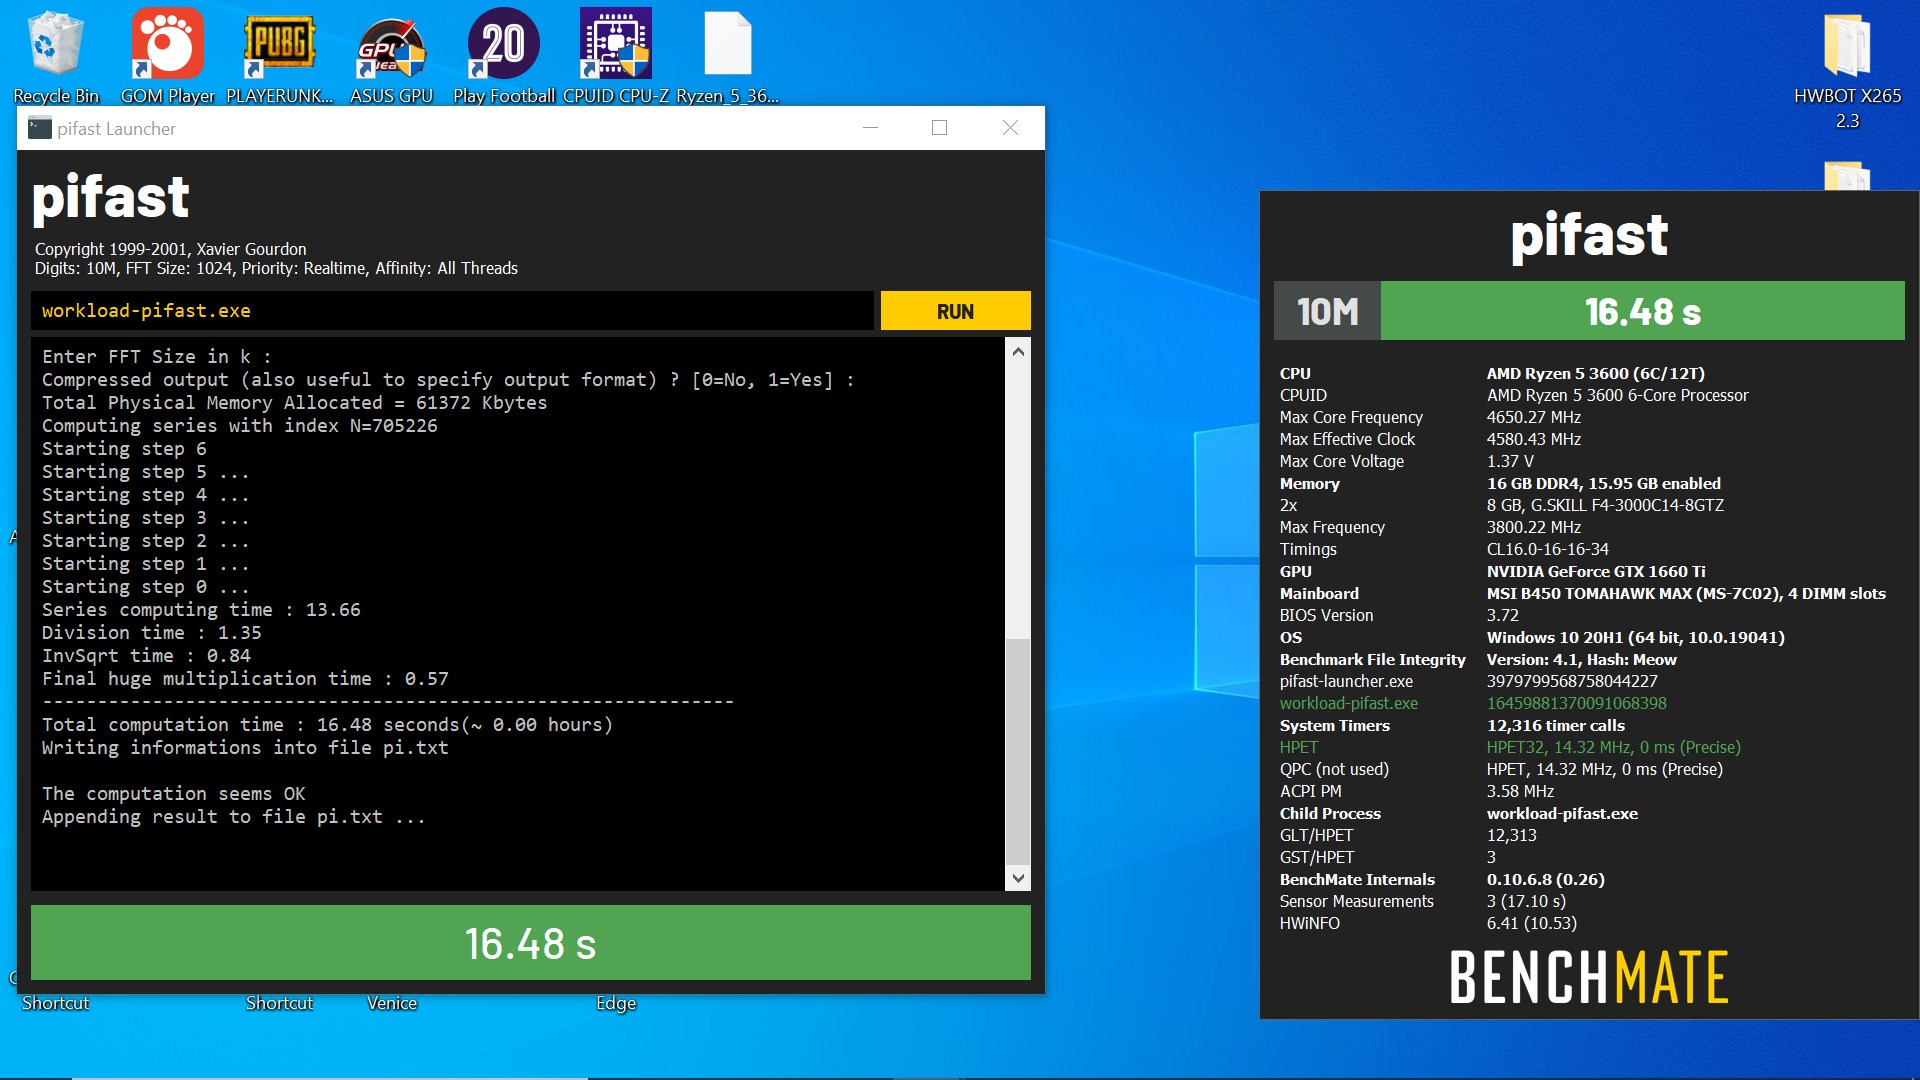The width and height of the screenshot is (1920, 1080).
Task: Click the Memory Max Frequency value 3800.22 MHz
Action: [1533, 527]
